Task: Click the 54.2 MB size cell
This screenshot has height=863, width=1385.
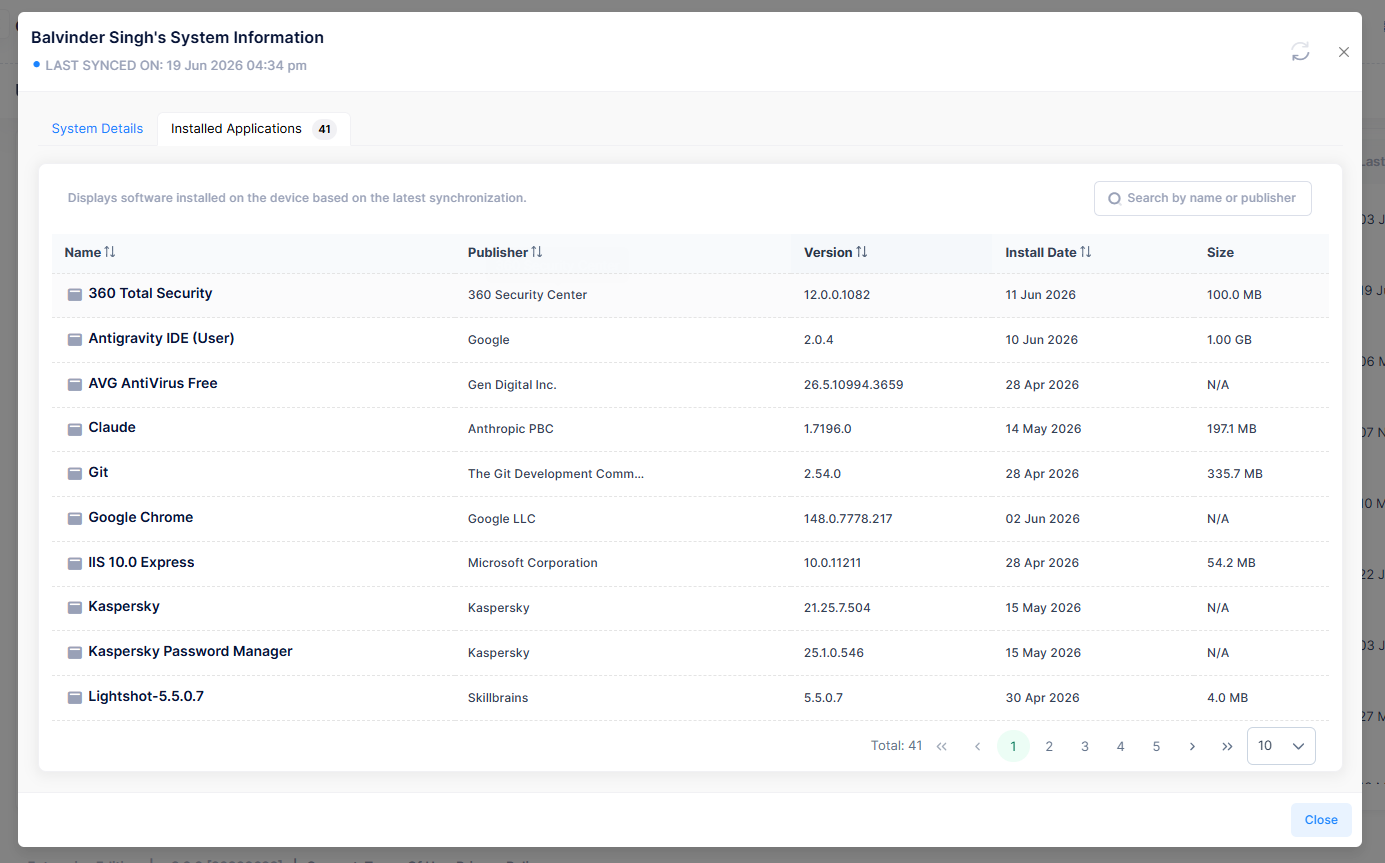Action: tap(1231, 563)
